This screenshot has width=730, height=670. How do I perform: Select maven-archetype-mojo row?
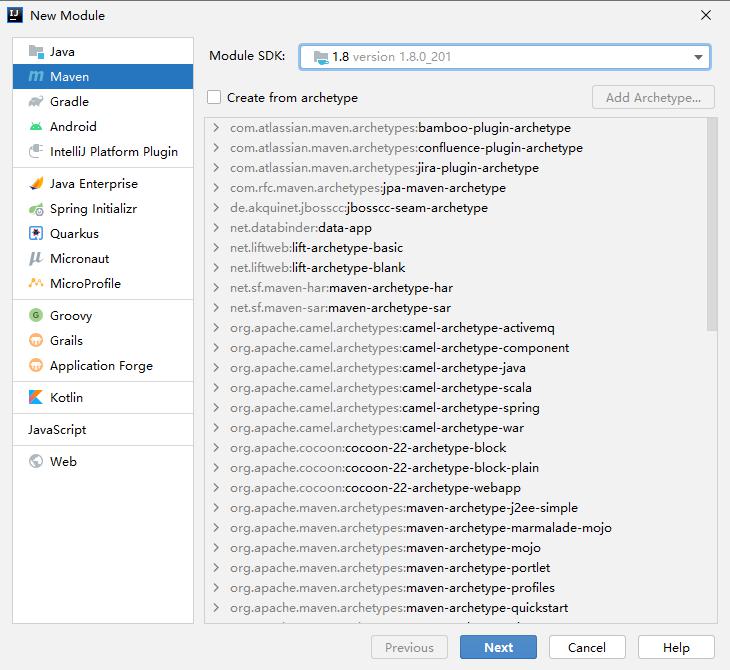tap(456, 548)
